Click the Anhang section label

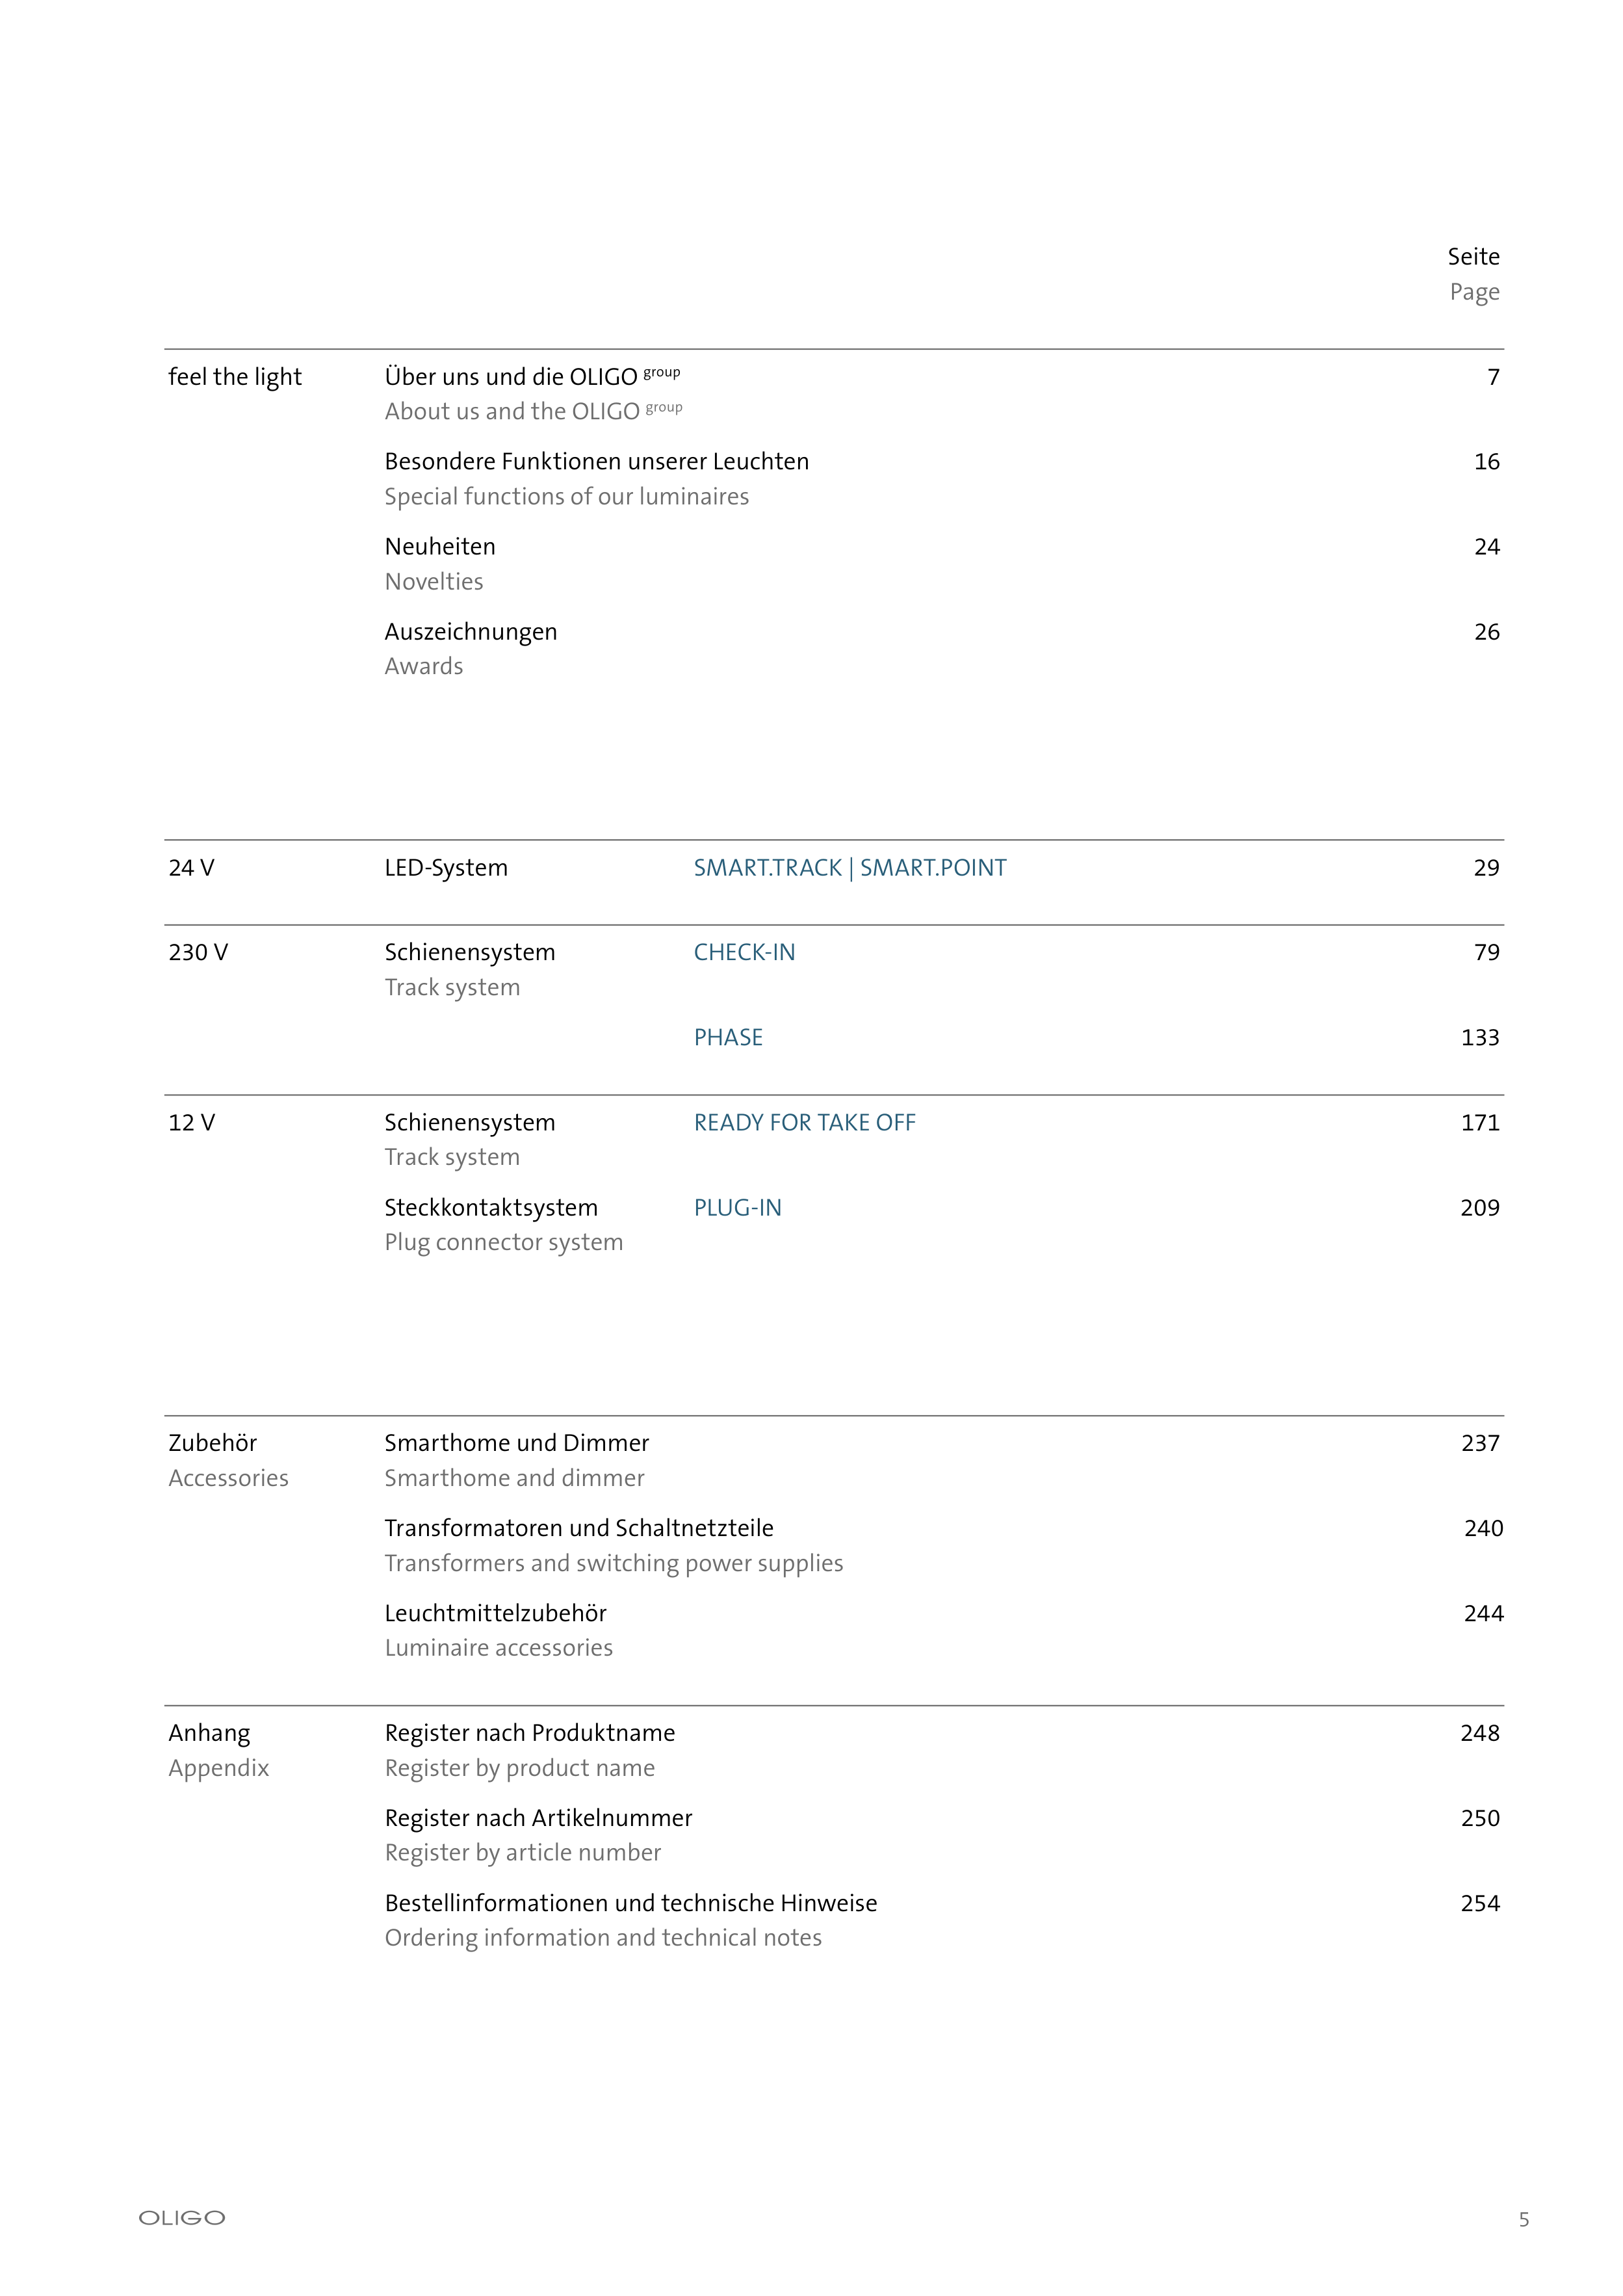coord(209,1733)
